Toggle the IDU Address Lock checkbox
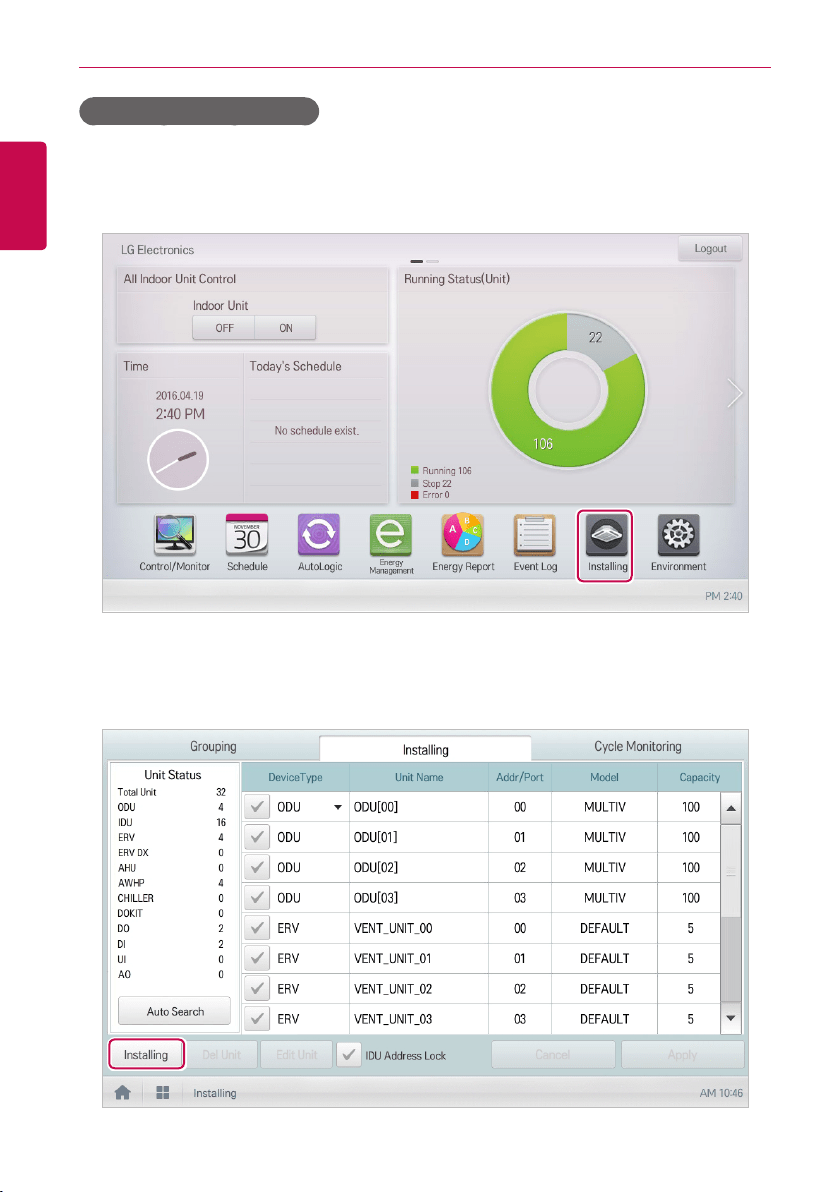Image resolution: width=840 pixels, height=1192 pixels. tap(348, 1054)
